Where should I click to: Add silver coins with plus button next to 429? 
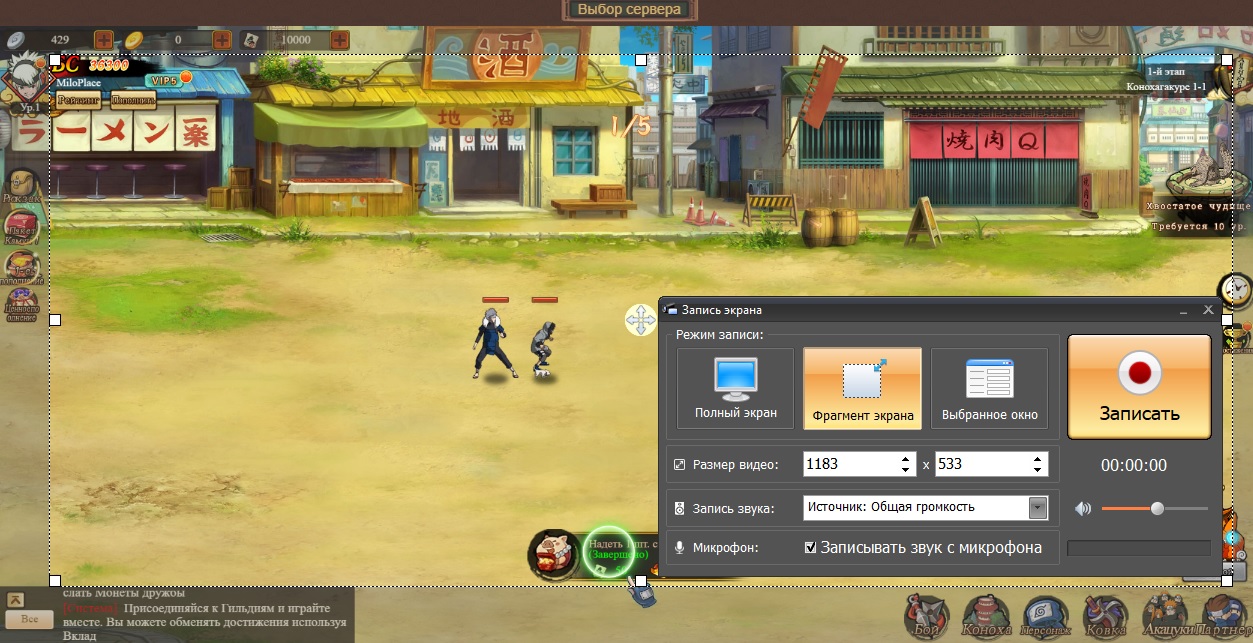click(103, 40)
